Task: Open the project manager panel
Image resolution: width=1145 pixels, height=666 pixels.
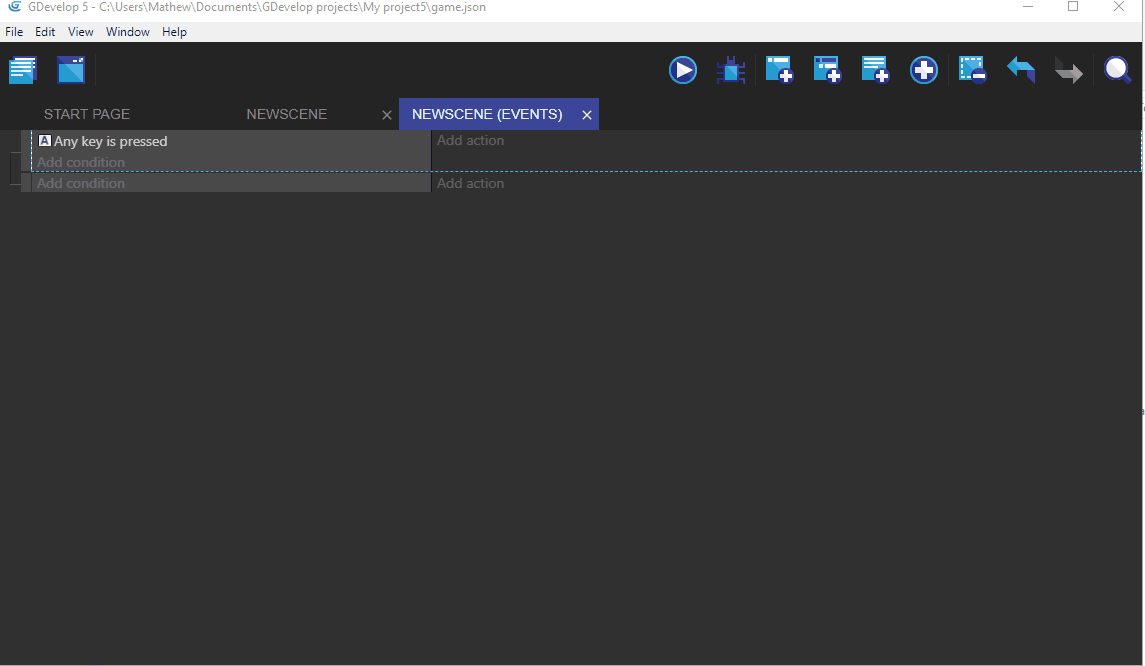Action: [22, 69]
